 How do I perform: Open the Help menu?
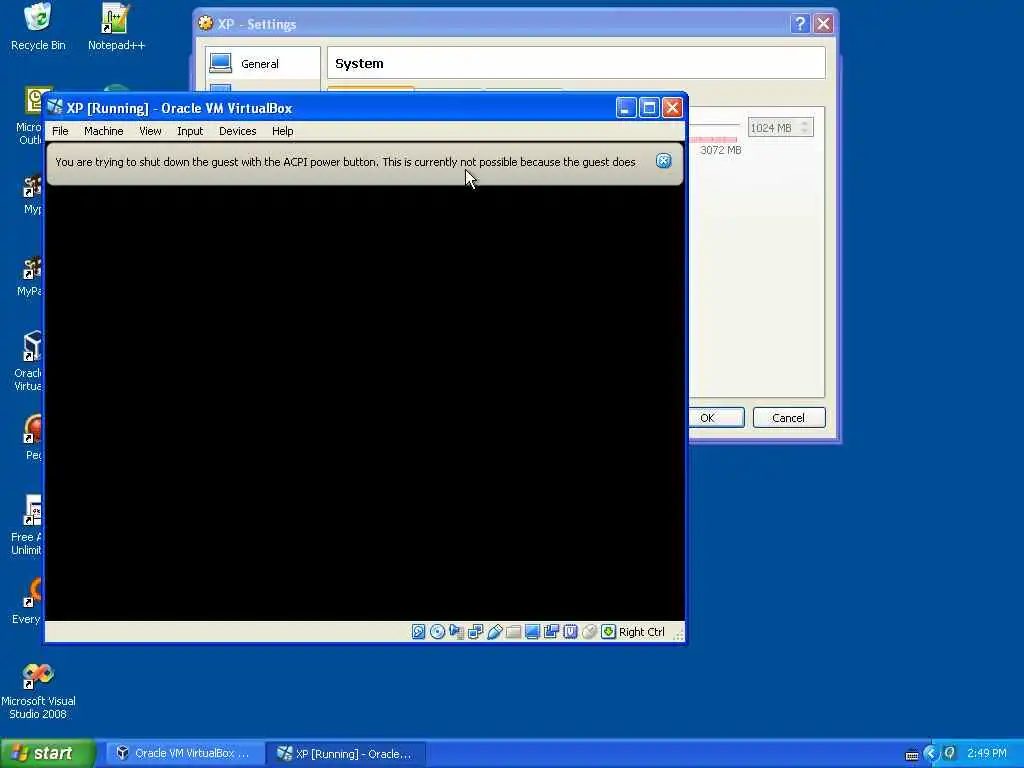pos(283,131)
